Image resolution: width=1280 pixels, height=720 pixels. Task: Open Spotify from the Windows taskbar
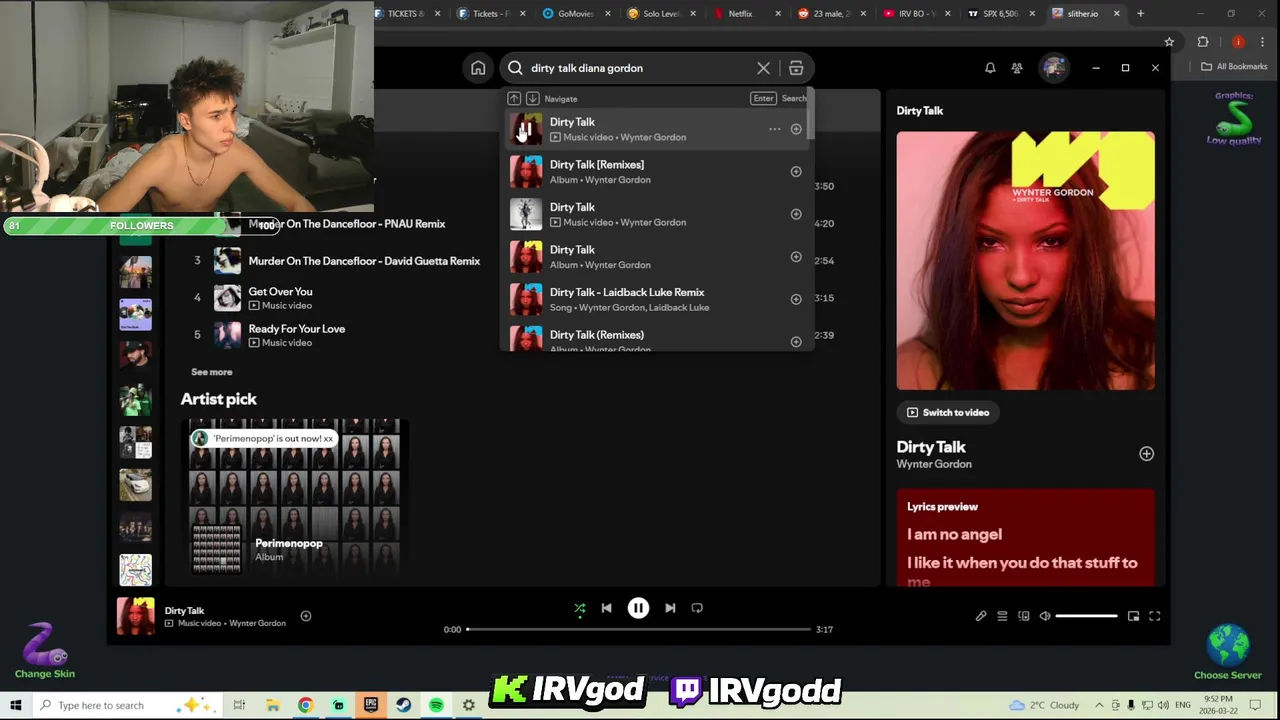pos(436,705)
